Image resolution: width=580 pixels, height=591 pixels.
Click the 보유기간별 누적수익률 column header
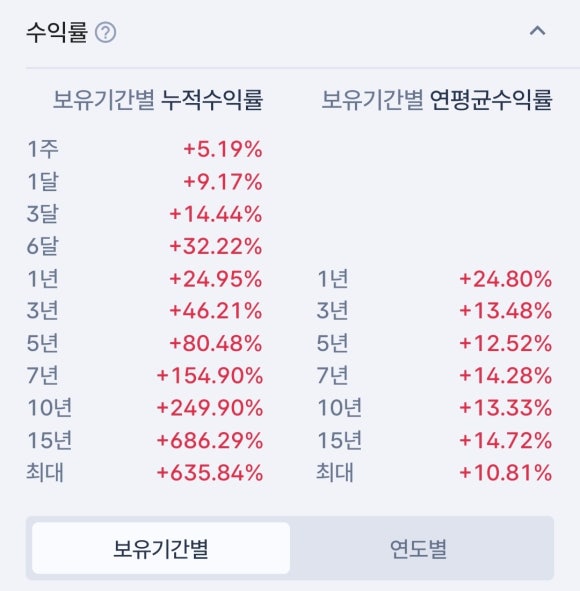point(158,100)
